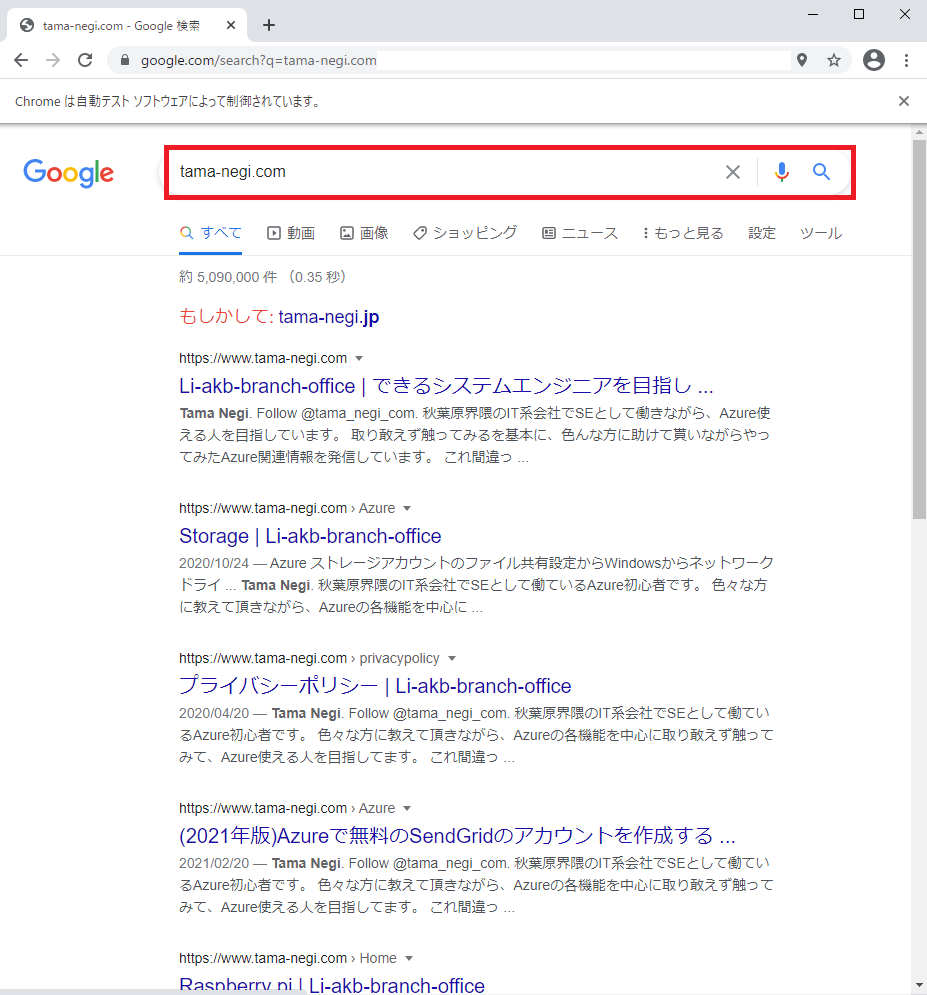Start voice search with the microphone
The height and width of the screenshot is (995, 927).
[x=782, y=172]
